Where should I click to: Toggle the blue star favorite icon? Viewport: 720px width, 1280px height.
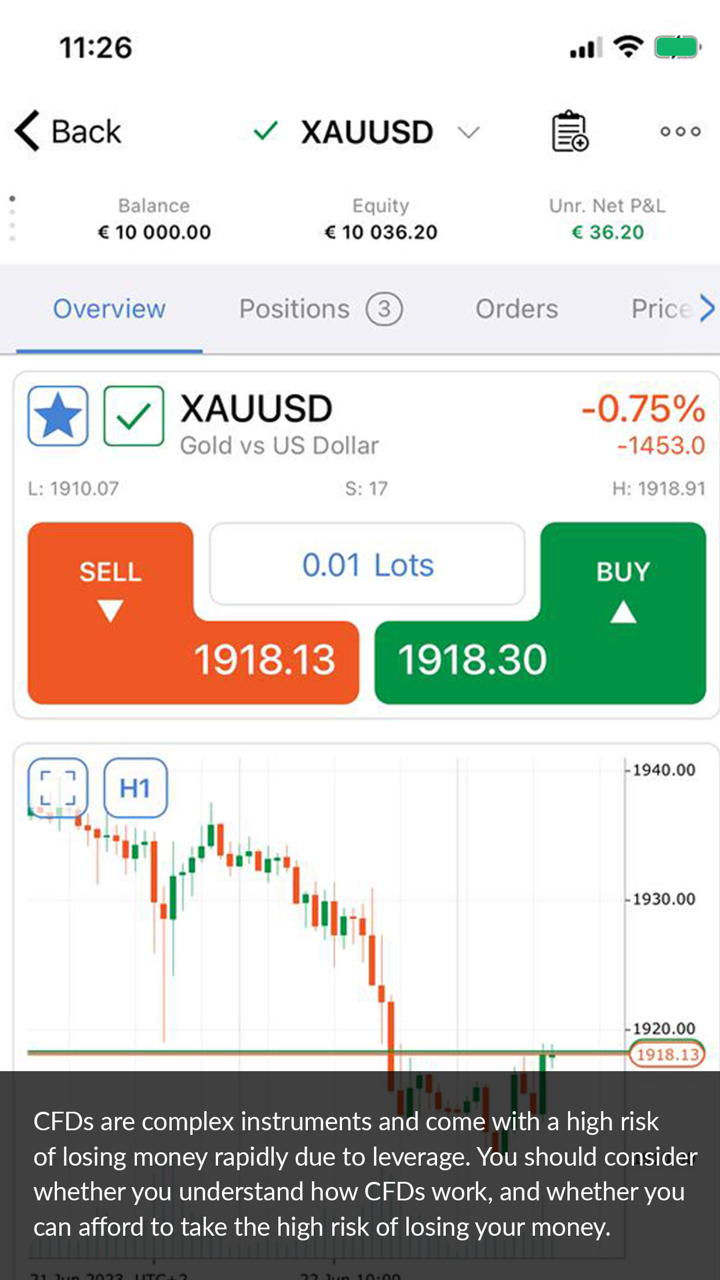(58, 416)
